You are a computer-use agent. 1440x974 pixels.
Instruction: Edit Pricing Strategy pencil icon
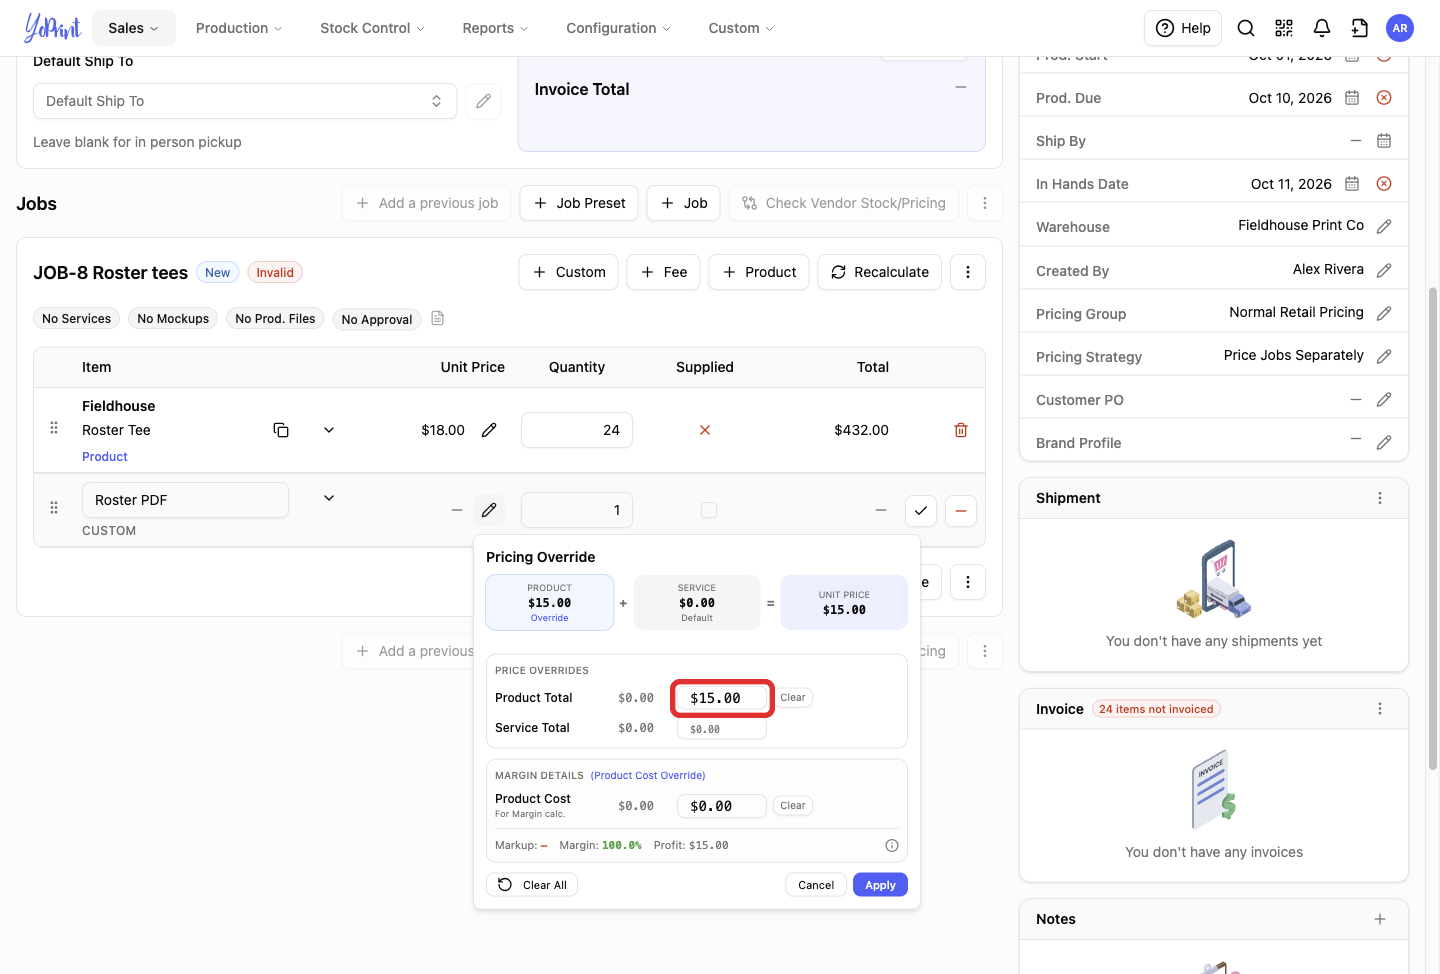(x=1384, y=356)
